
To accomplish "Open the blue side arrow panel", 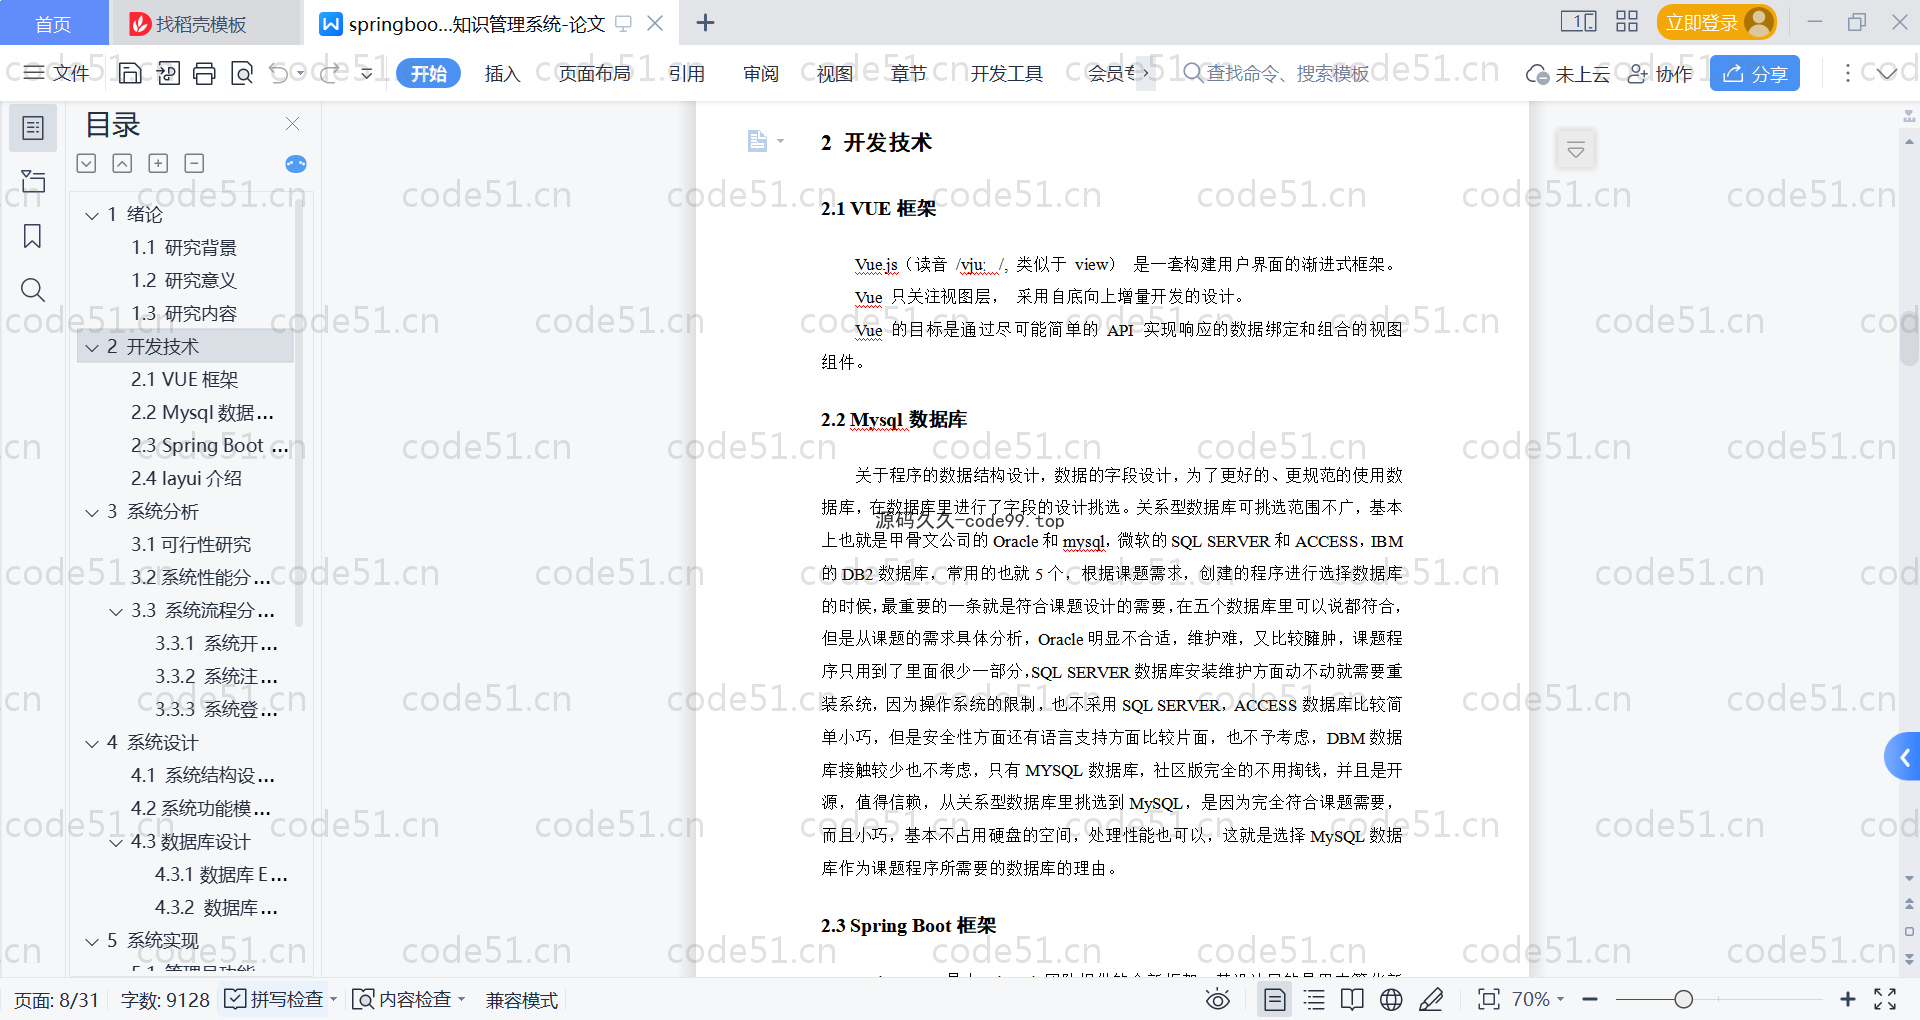I will pos(1903,757).
